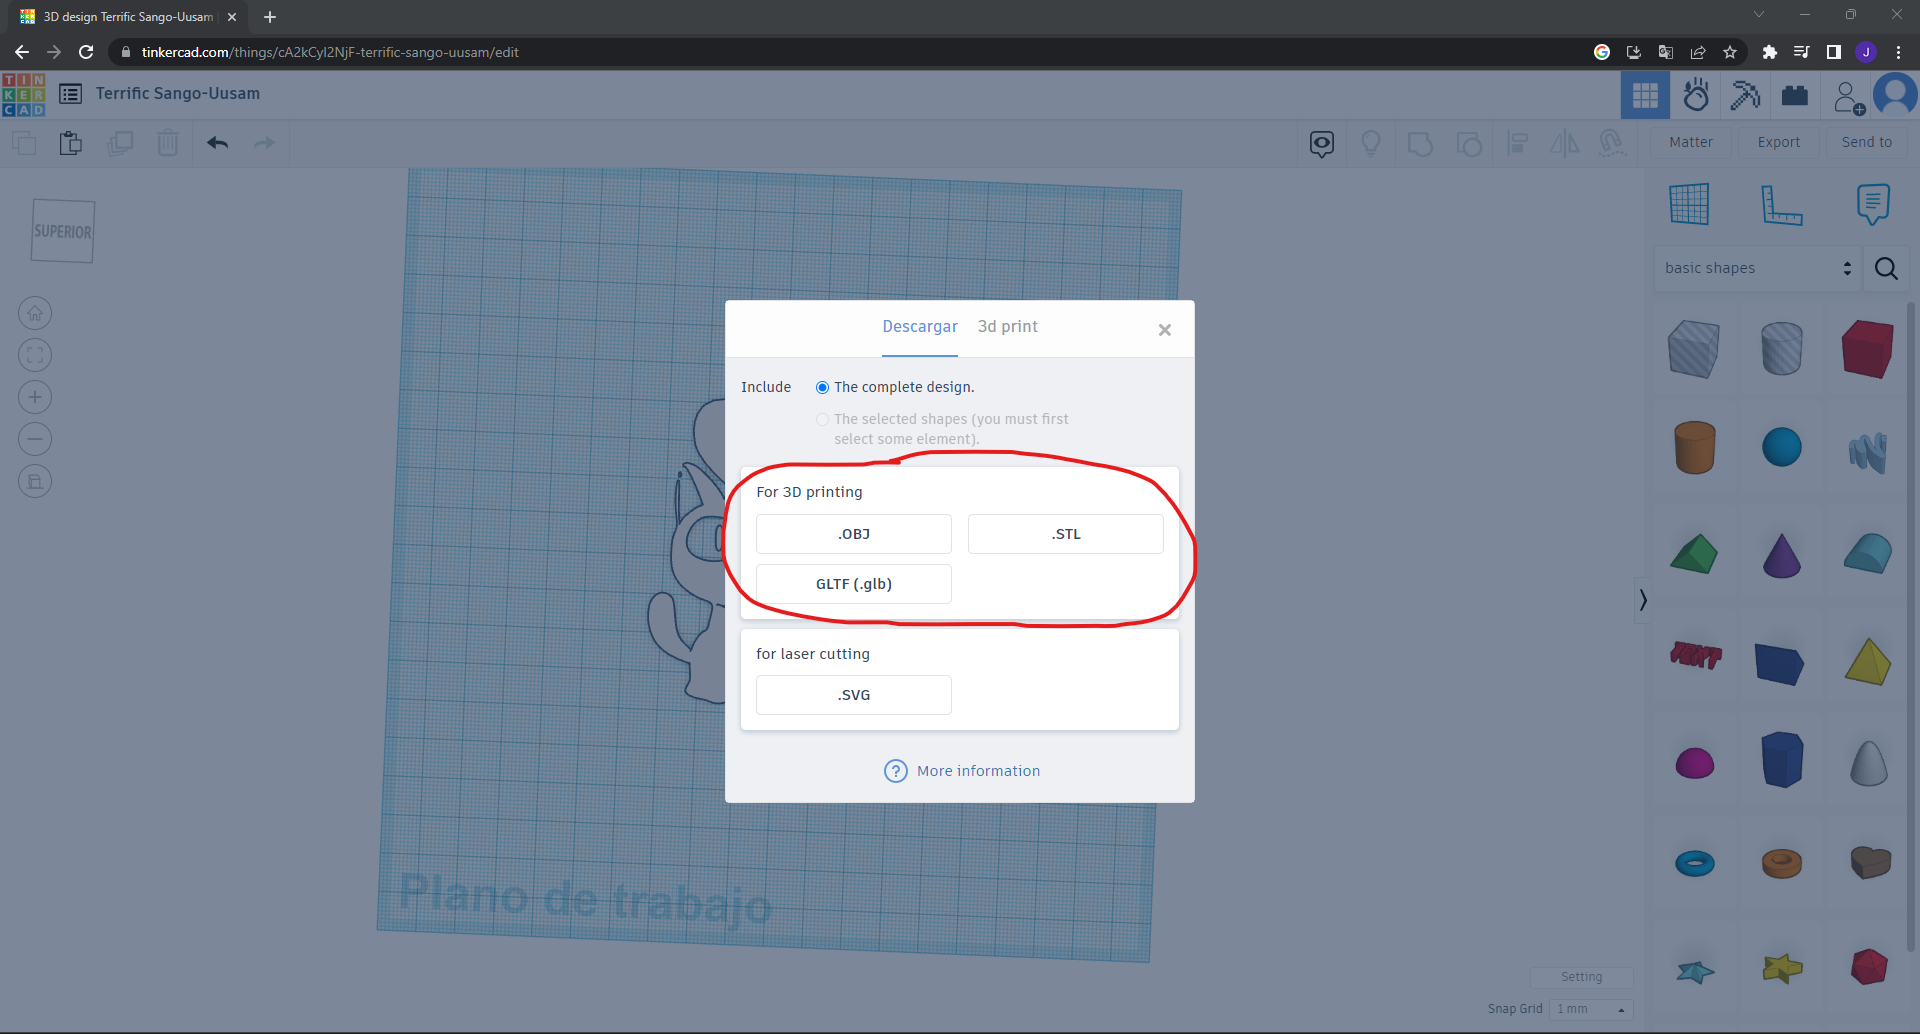Click the Align tool icon
This screenshot has width=1920, height=1034.
1518,144
